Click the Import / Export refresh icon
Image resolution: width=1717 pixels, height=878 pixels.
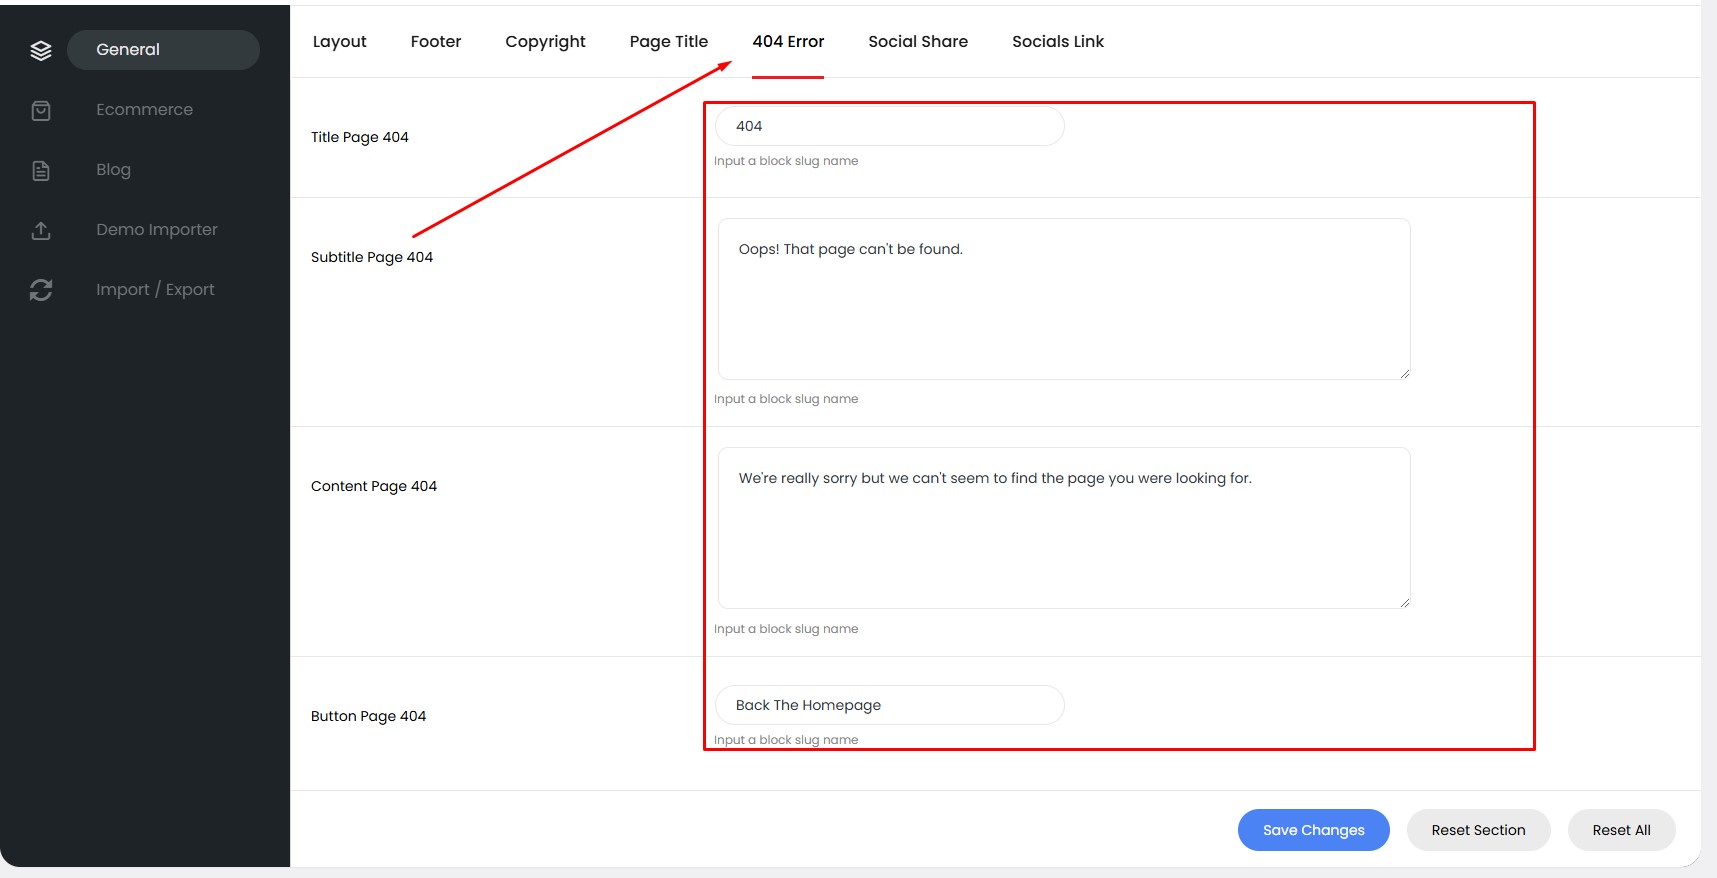click(41, 290)
